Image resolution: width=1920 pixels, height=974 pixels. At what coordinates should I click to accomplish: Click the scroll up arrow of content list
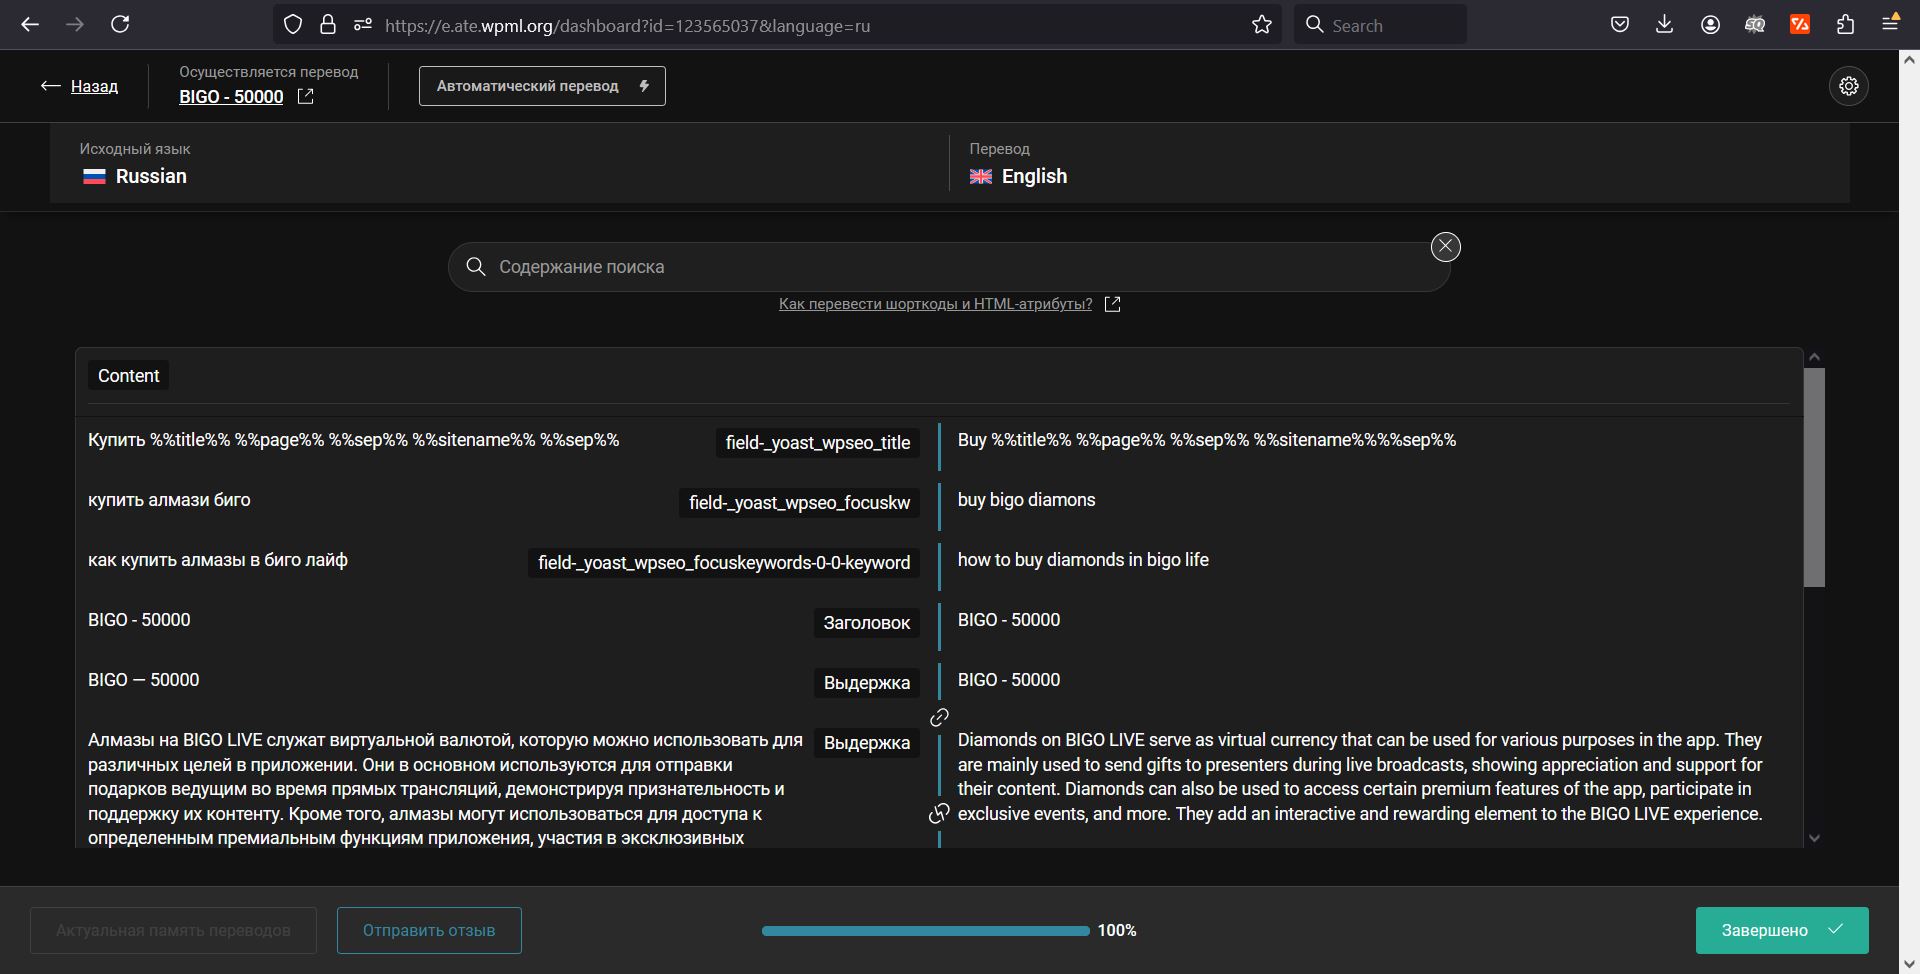1814,357
